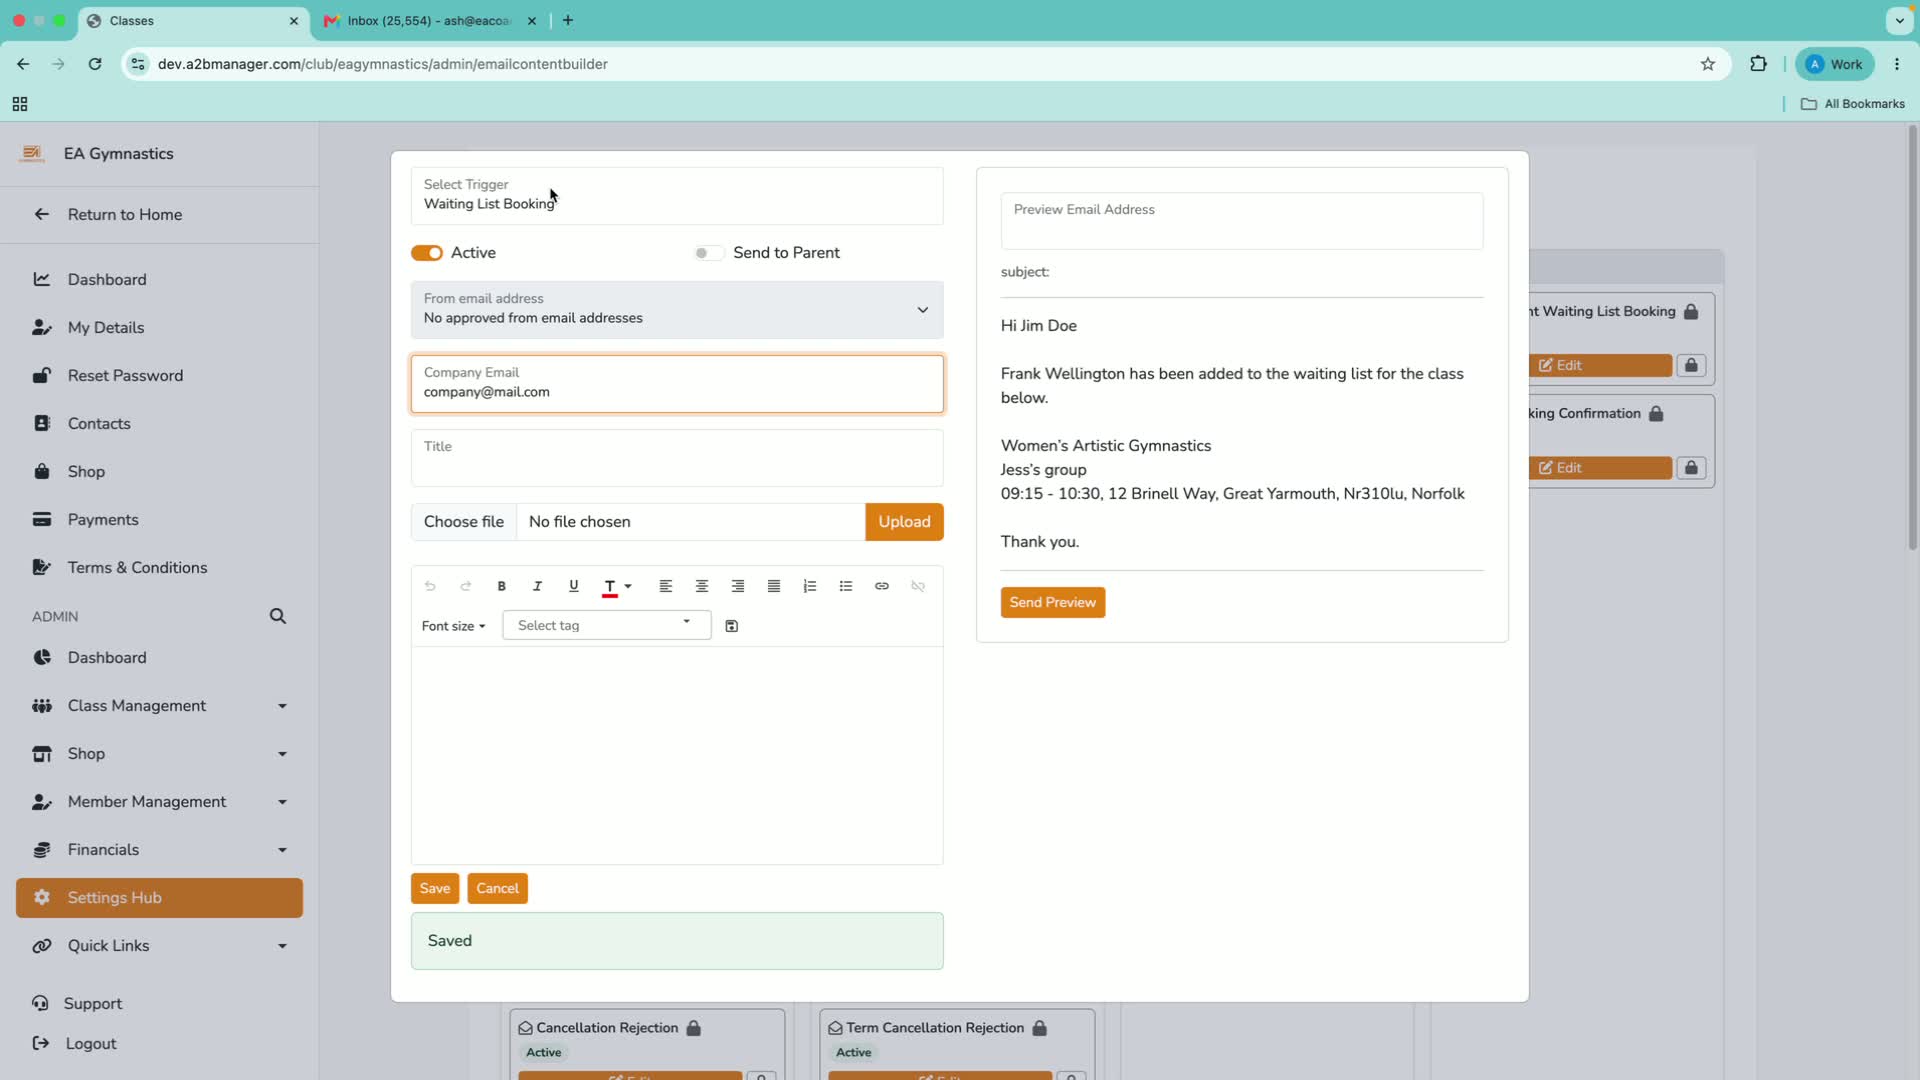Toggle bold formatting in the editor

[502, 586]
